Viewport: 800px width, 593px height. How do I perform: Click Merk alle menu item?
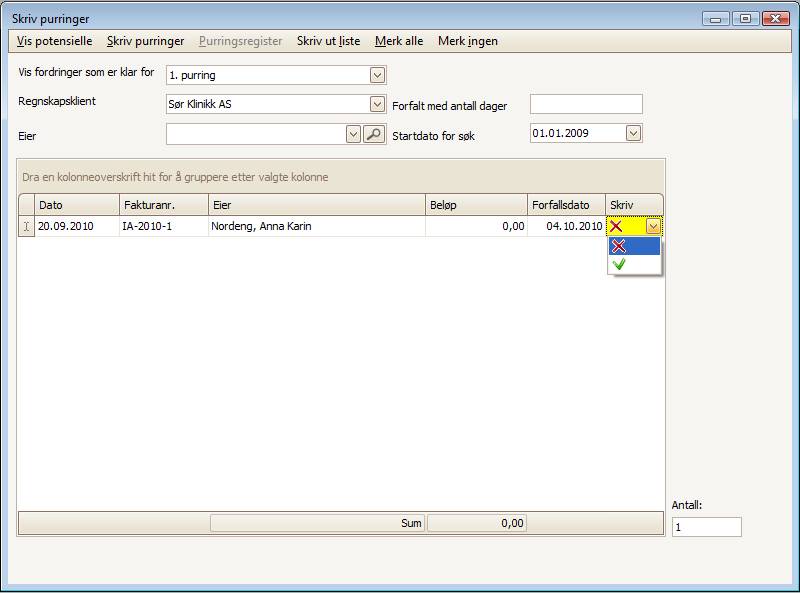(399, 41)
